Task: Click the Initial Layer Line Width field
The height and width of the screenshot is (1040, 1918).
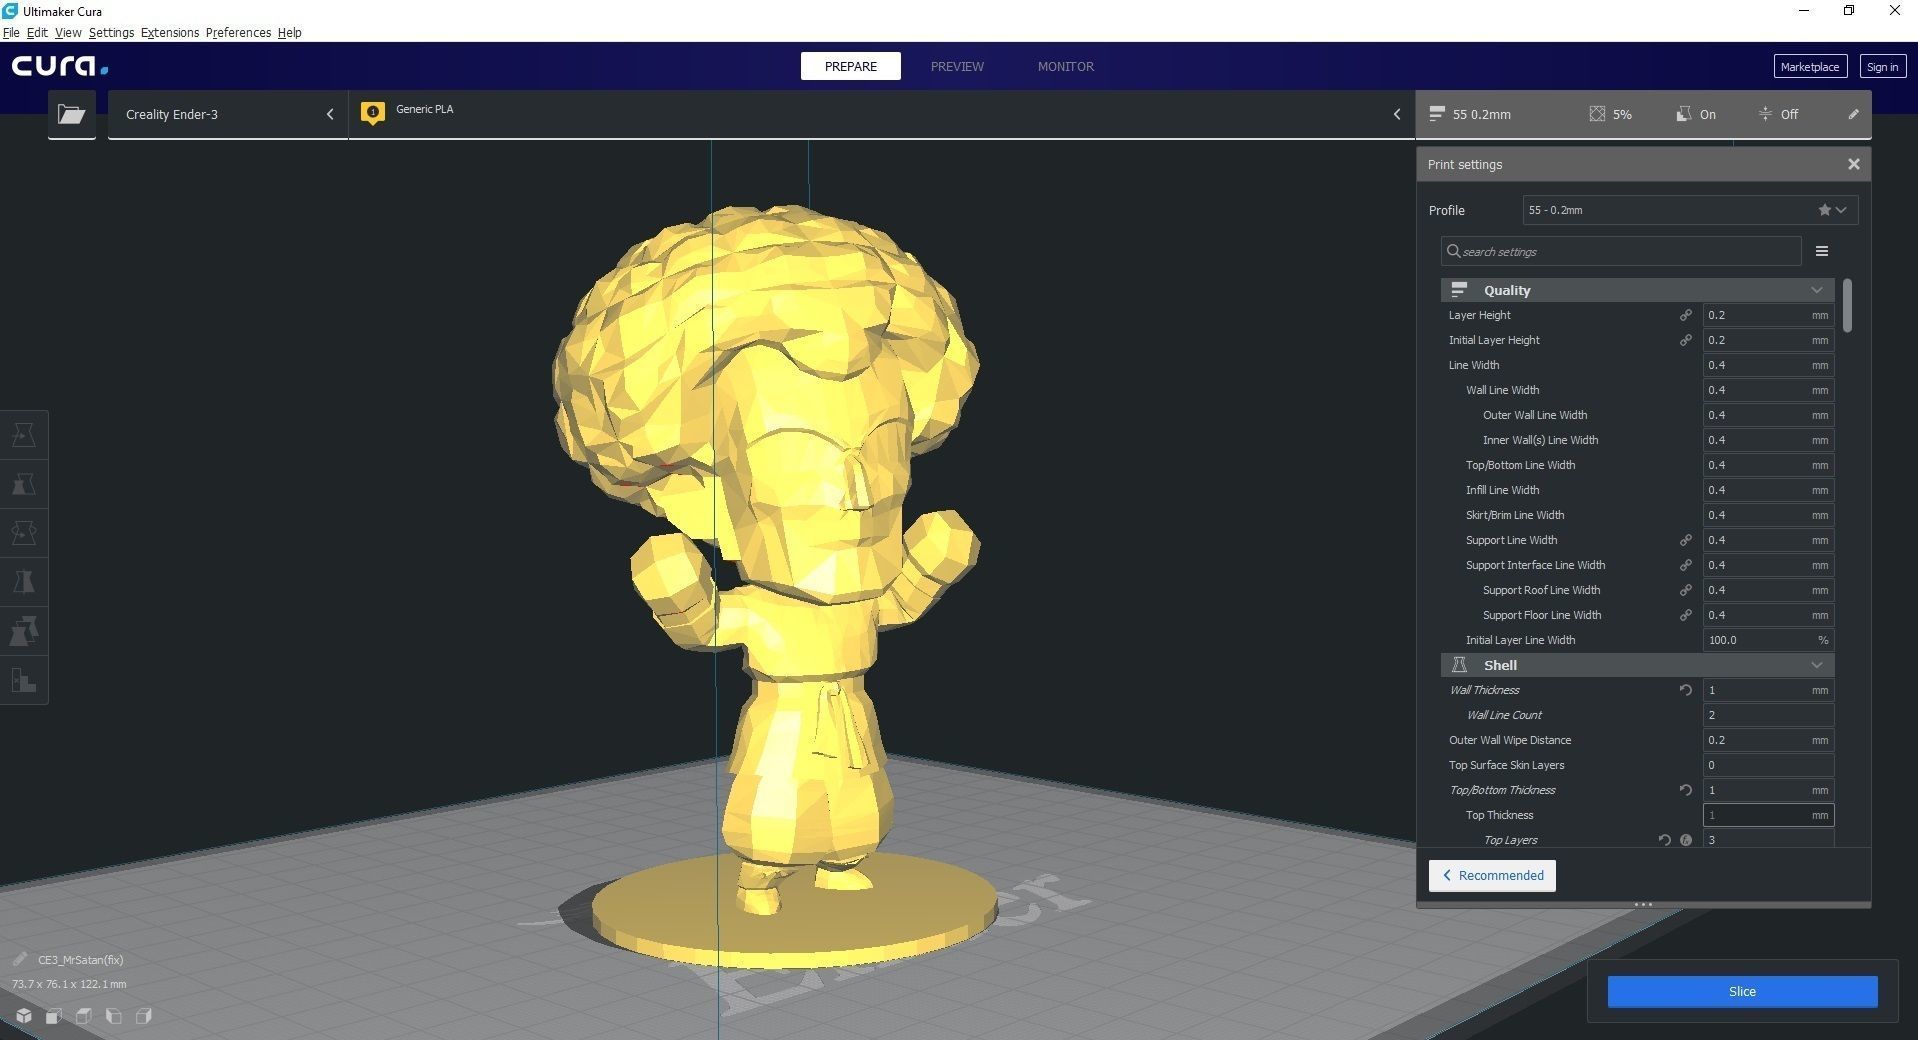Action: [x=1768, y=640]
